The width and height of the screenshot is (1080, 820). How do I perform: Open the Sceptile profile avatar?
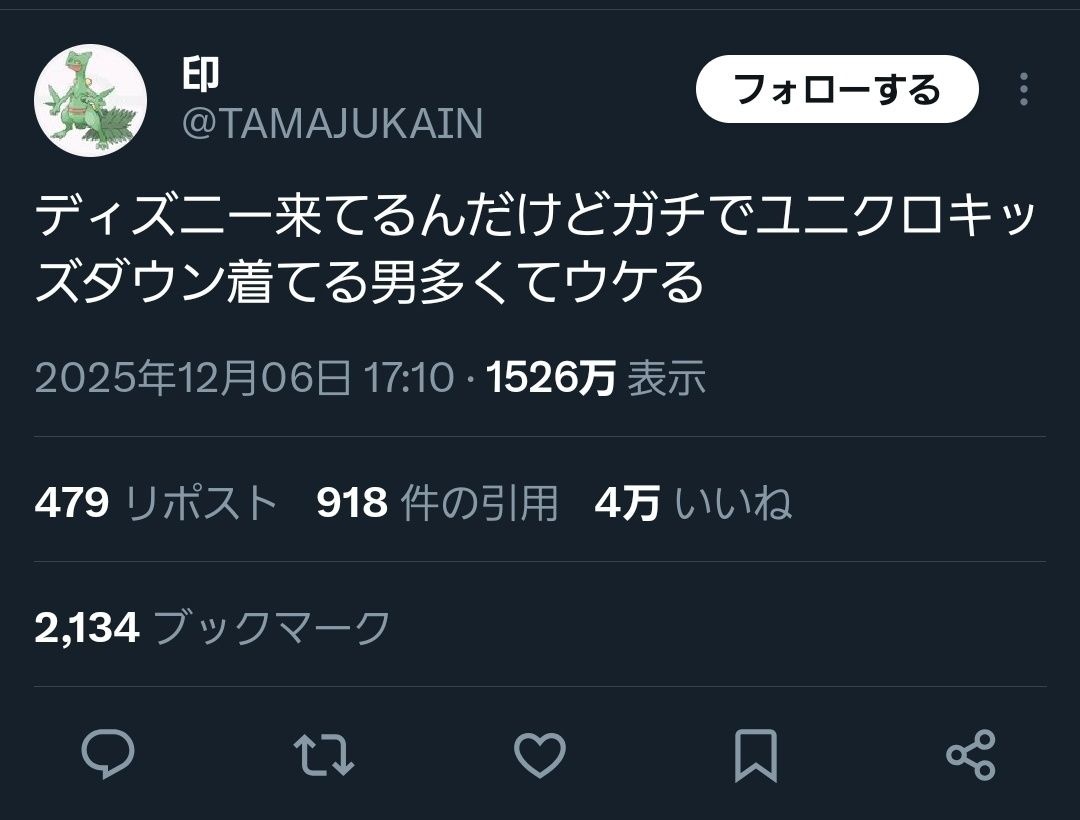(x=90, y=101)
